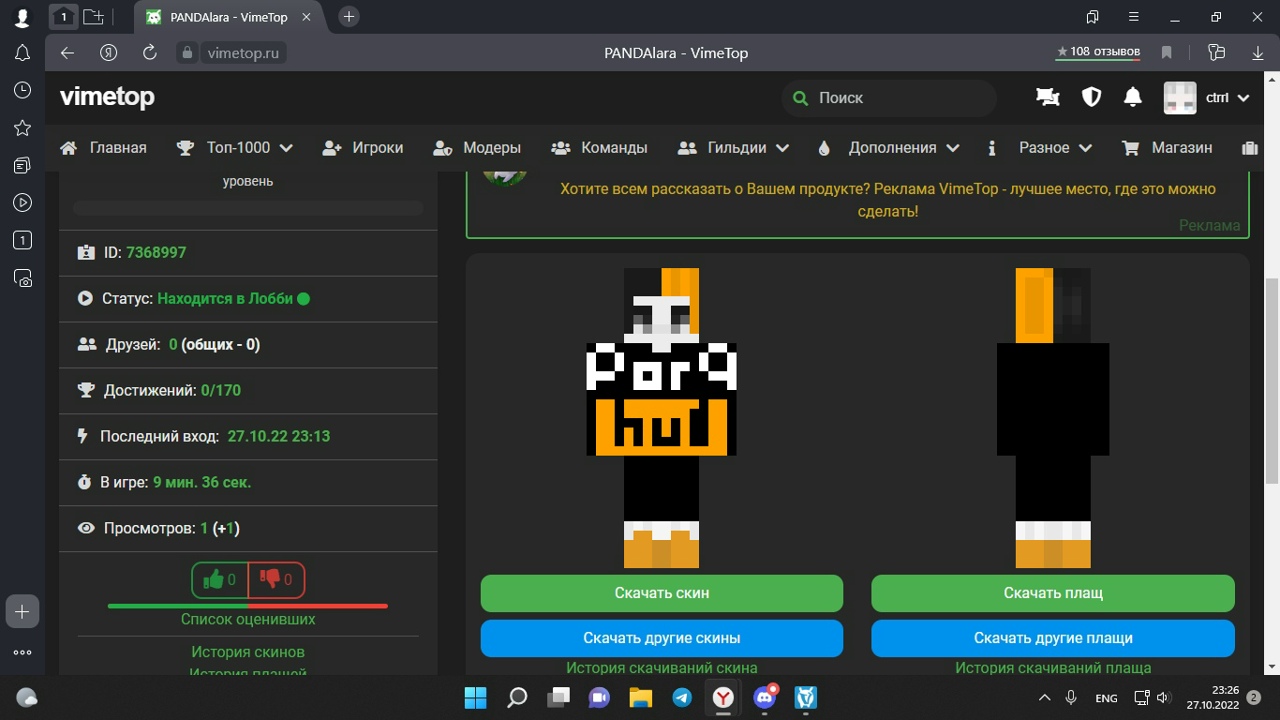This screenshot has height=720, width=1280.
Task: Click the briefcase icon in the navigation bar
Action: pos(1249,148)
